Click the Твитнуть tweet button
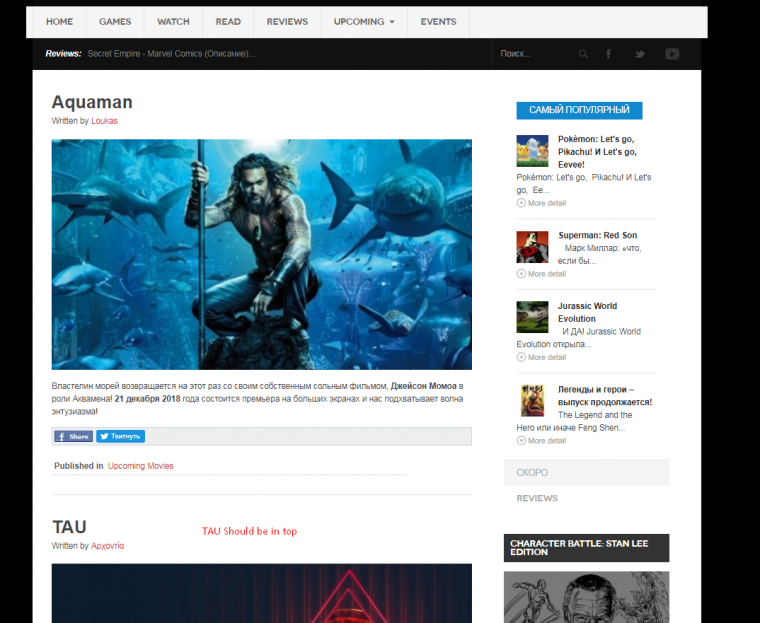Image resolution: width=760 pixels, height=623 pixels. [120, 436]
